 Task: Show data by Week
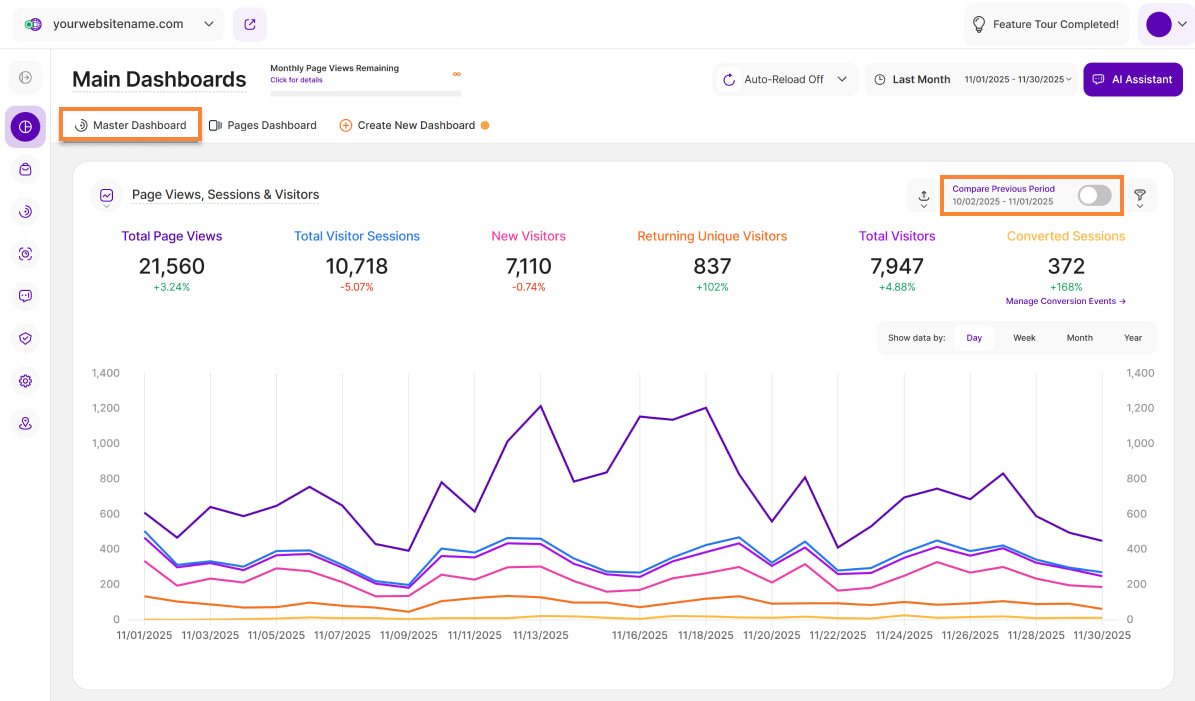pos(1024,338)
